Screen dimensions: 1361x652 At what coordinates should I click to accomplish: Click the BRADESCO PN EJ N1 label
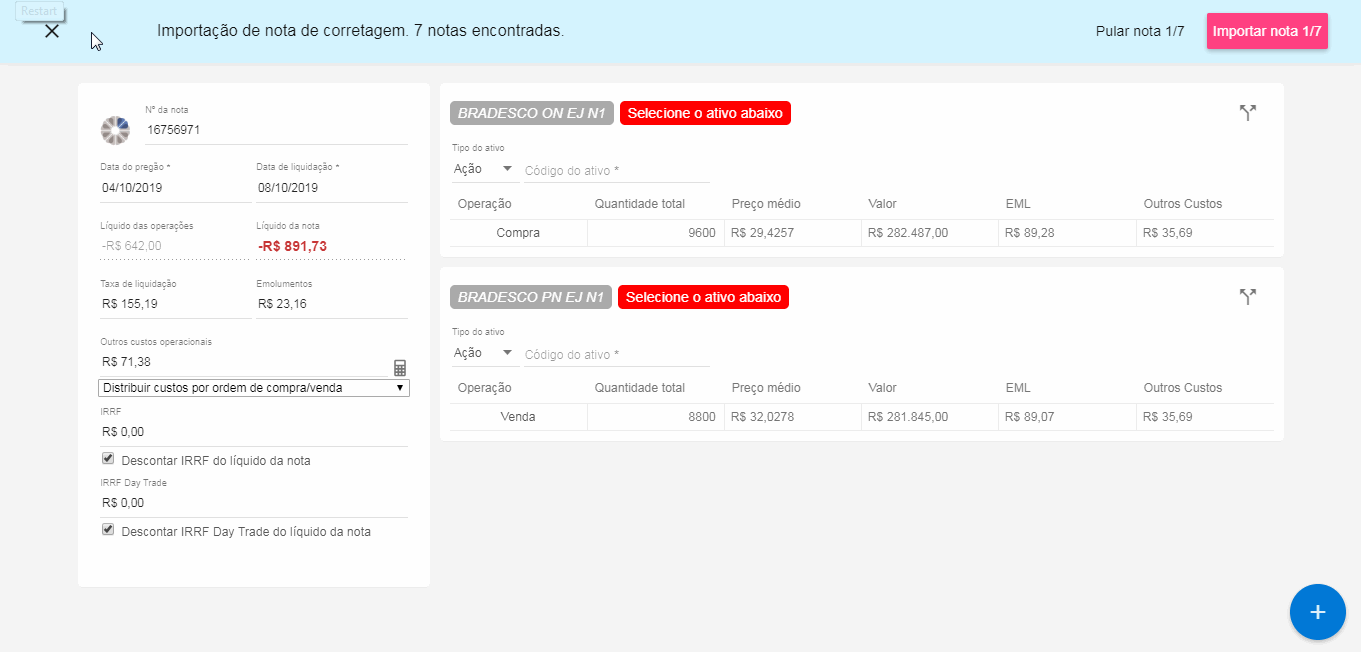(531, 297)
